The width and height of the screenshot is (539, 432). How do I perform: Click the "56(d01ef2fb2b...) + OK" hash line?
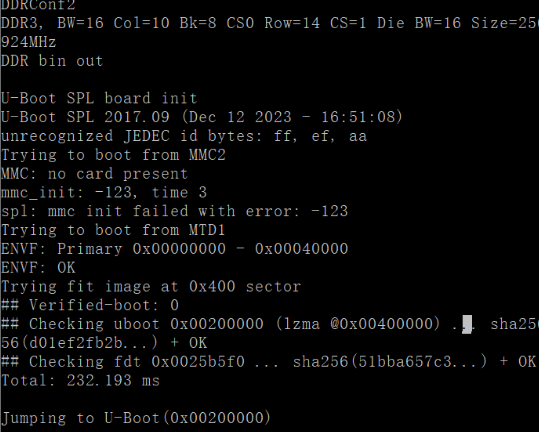pyautogui.click(x=104, y=343)
